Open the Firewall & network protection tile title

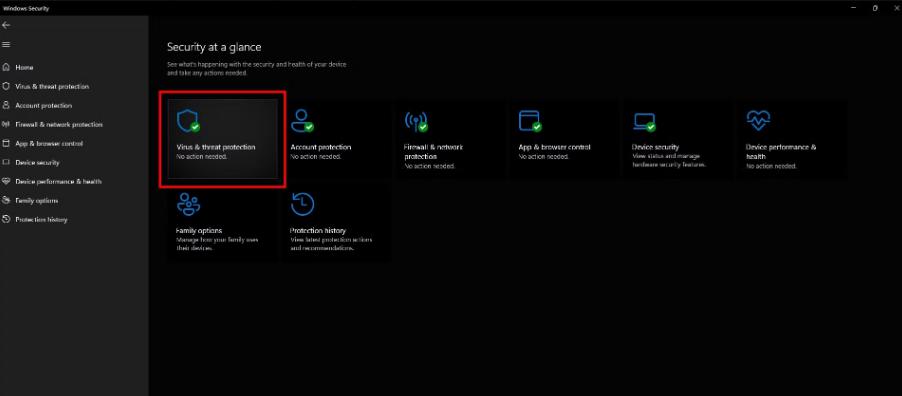click(433, 151)
